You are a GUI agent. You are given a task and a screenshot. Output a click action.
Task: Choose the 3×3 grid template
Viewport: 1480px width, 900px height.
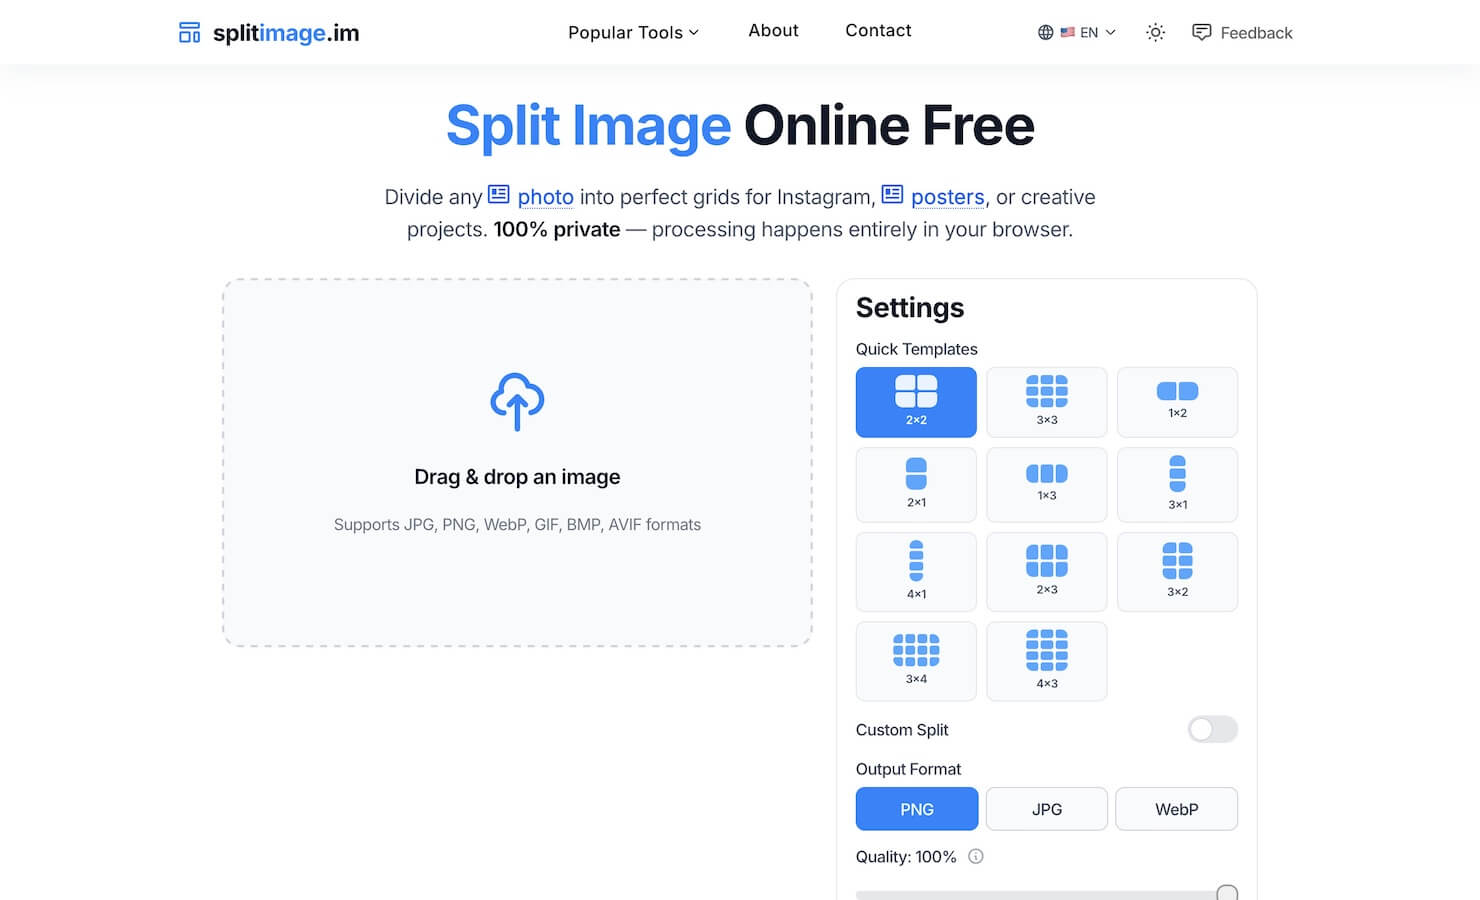tap(1047, 402)
